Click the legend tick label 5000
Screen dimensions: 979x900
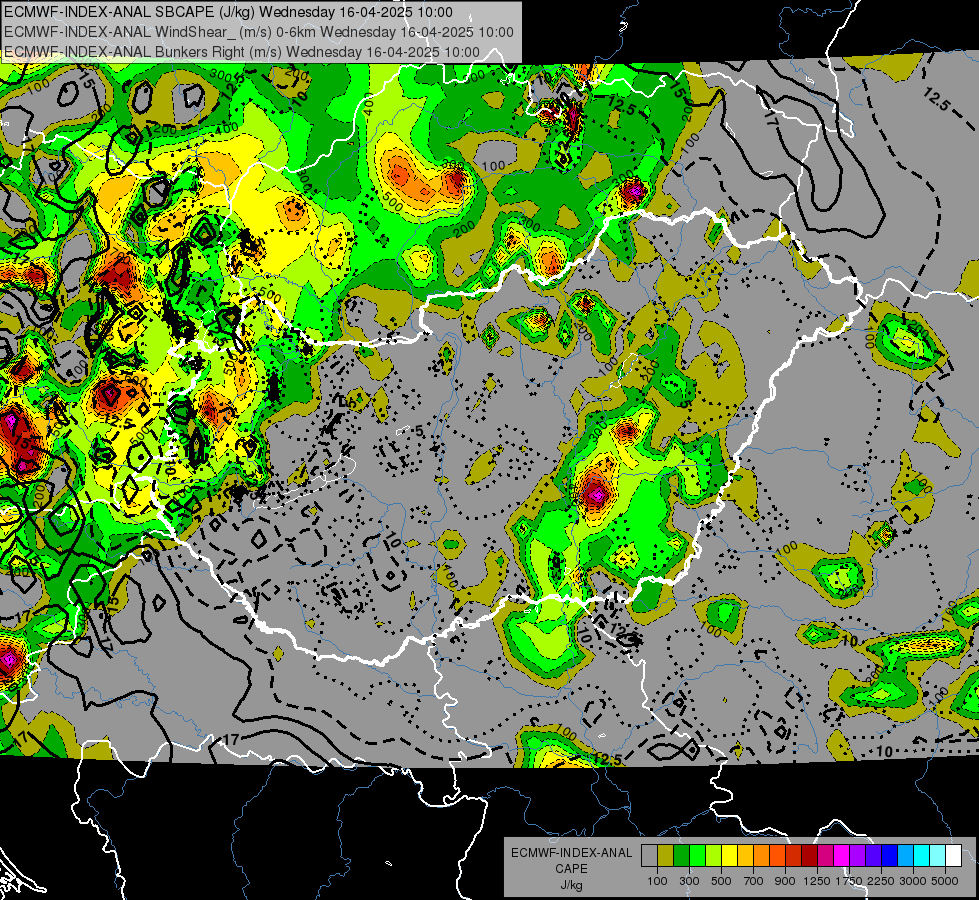click(x=945, y=881)
